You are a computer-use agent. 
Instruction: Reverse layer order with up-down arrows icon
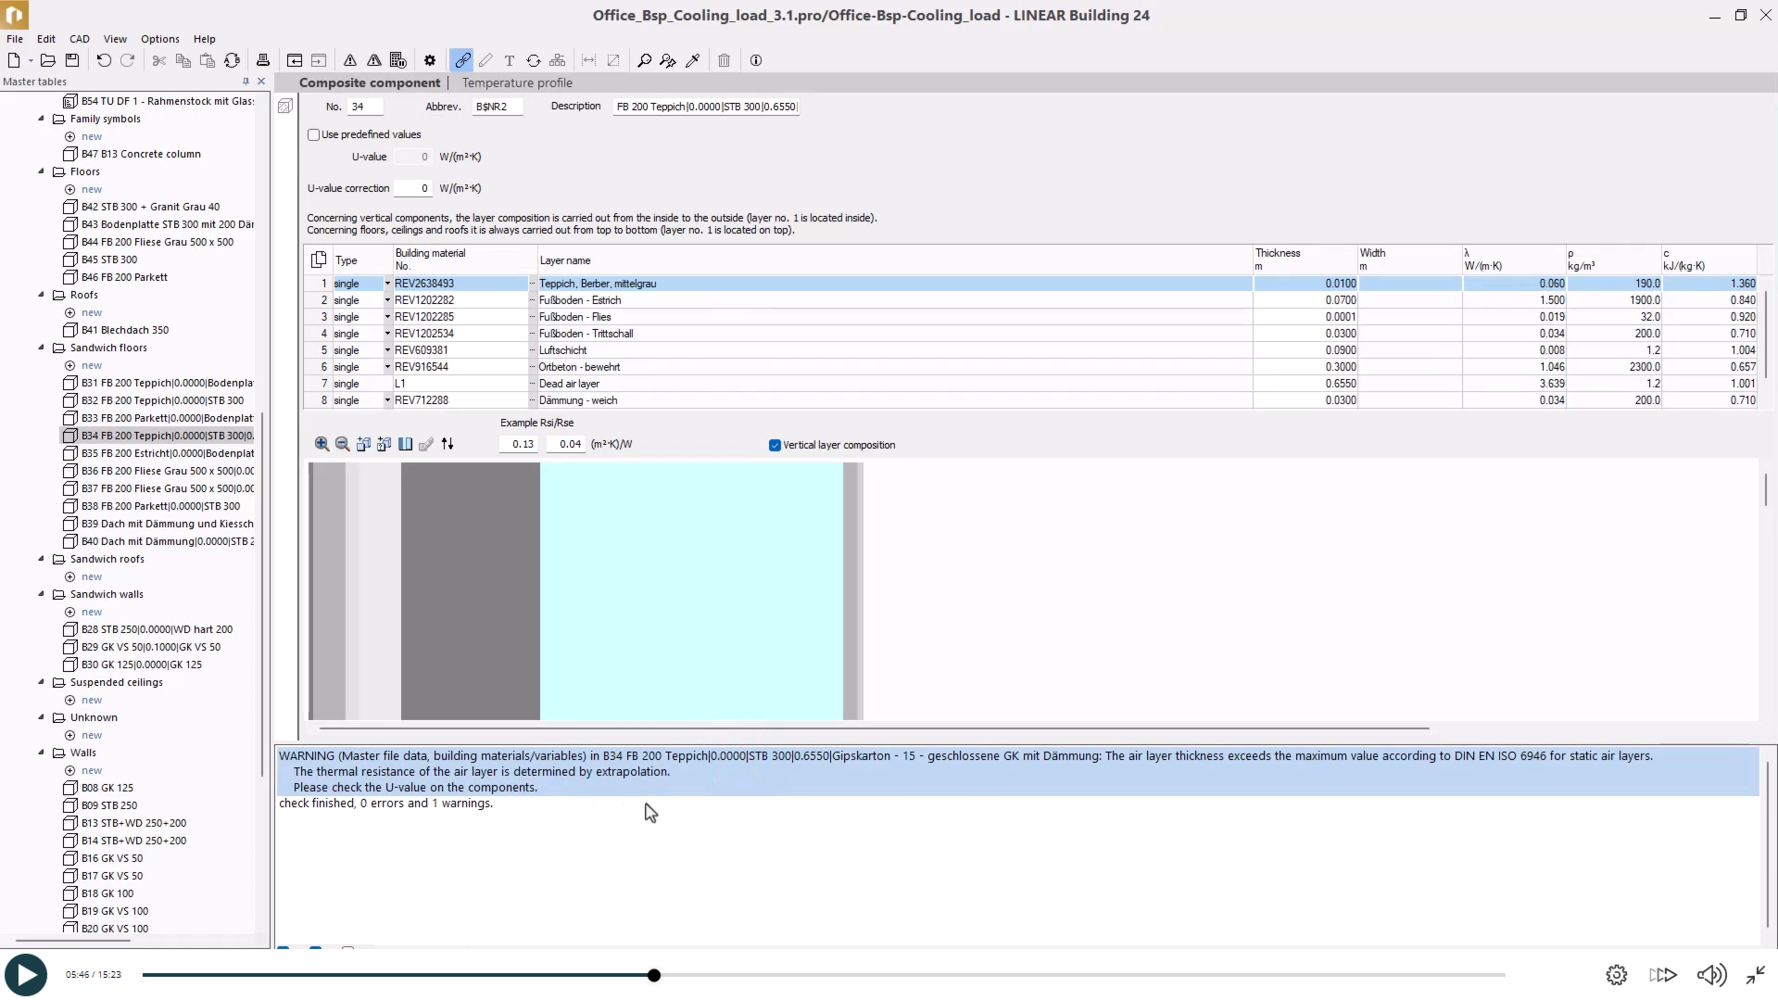448,444
